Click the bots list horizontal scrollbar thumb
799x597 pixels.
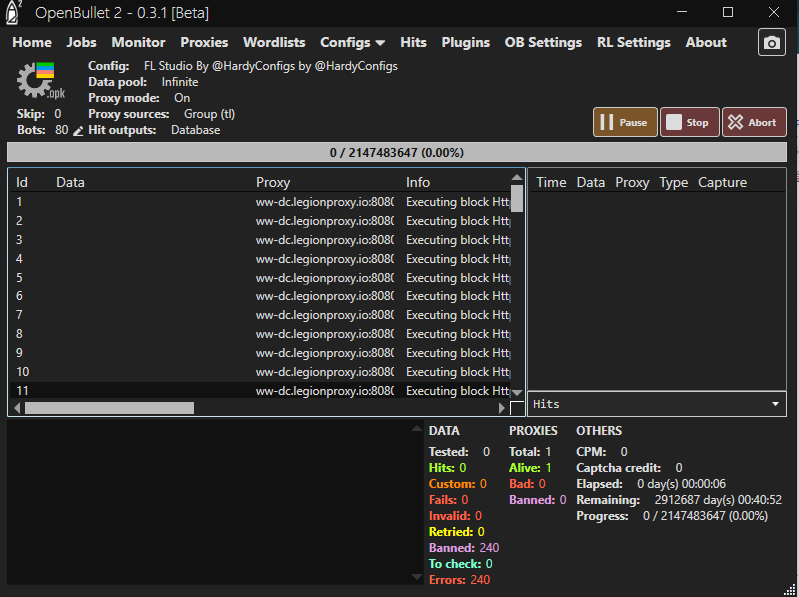click(x=110, y=408)
